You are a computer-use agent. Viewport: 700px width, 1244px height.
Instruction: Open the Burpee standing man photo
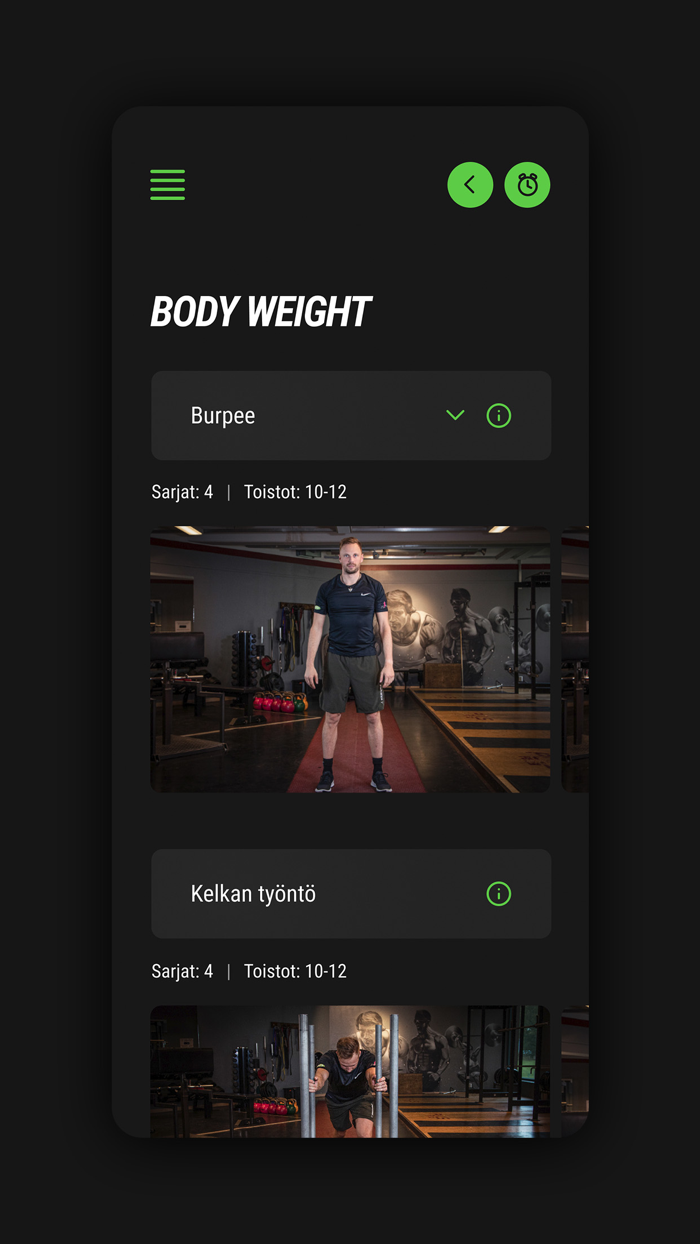click(x=350, y=660)
